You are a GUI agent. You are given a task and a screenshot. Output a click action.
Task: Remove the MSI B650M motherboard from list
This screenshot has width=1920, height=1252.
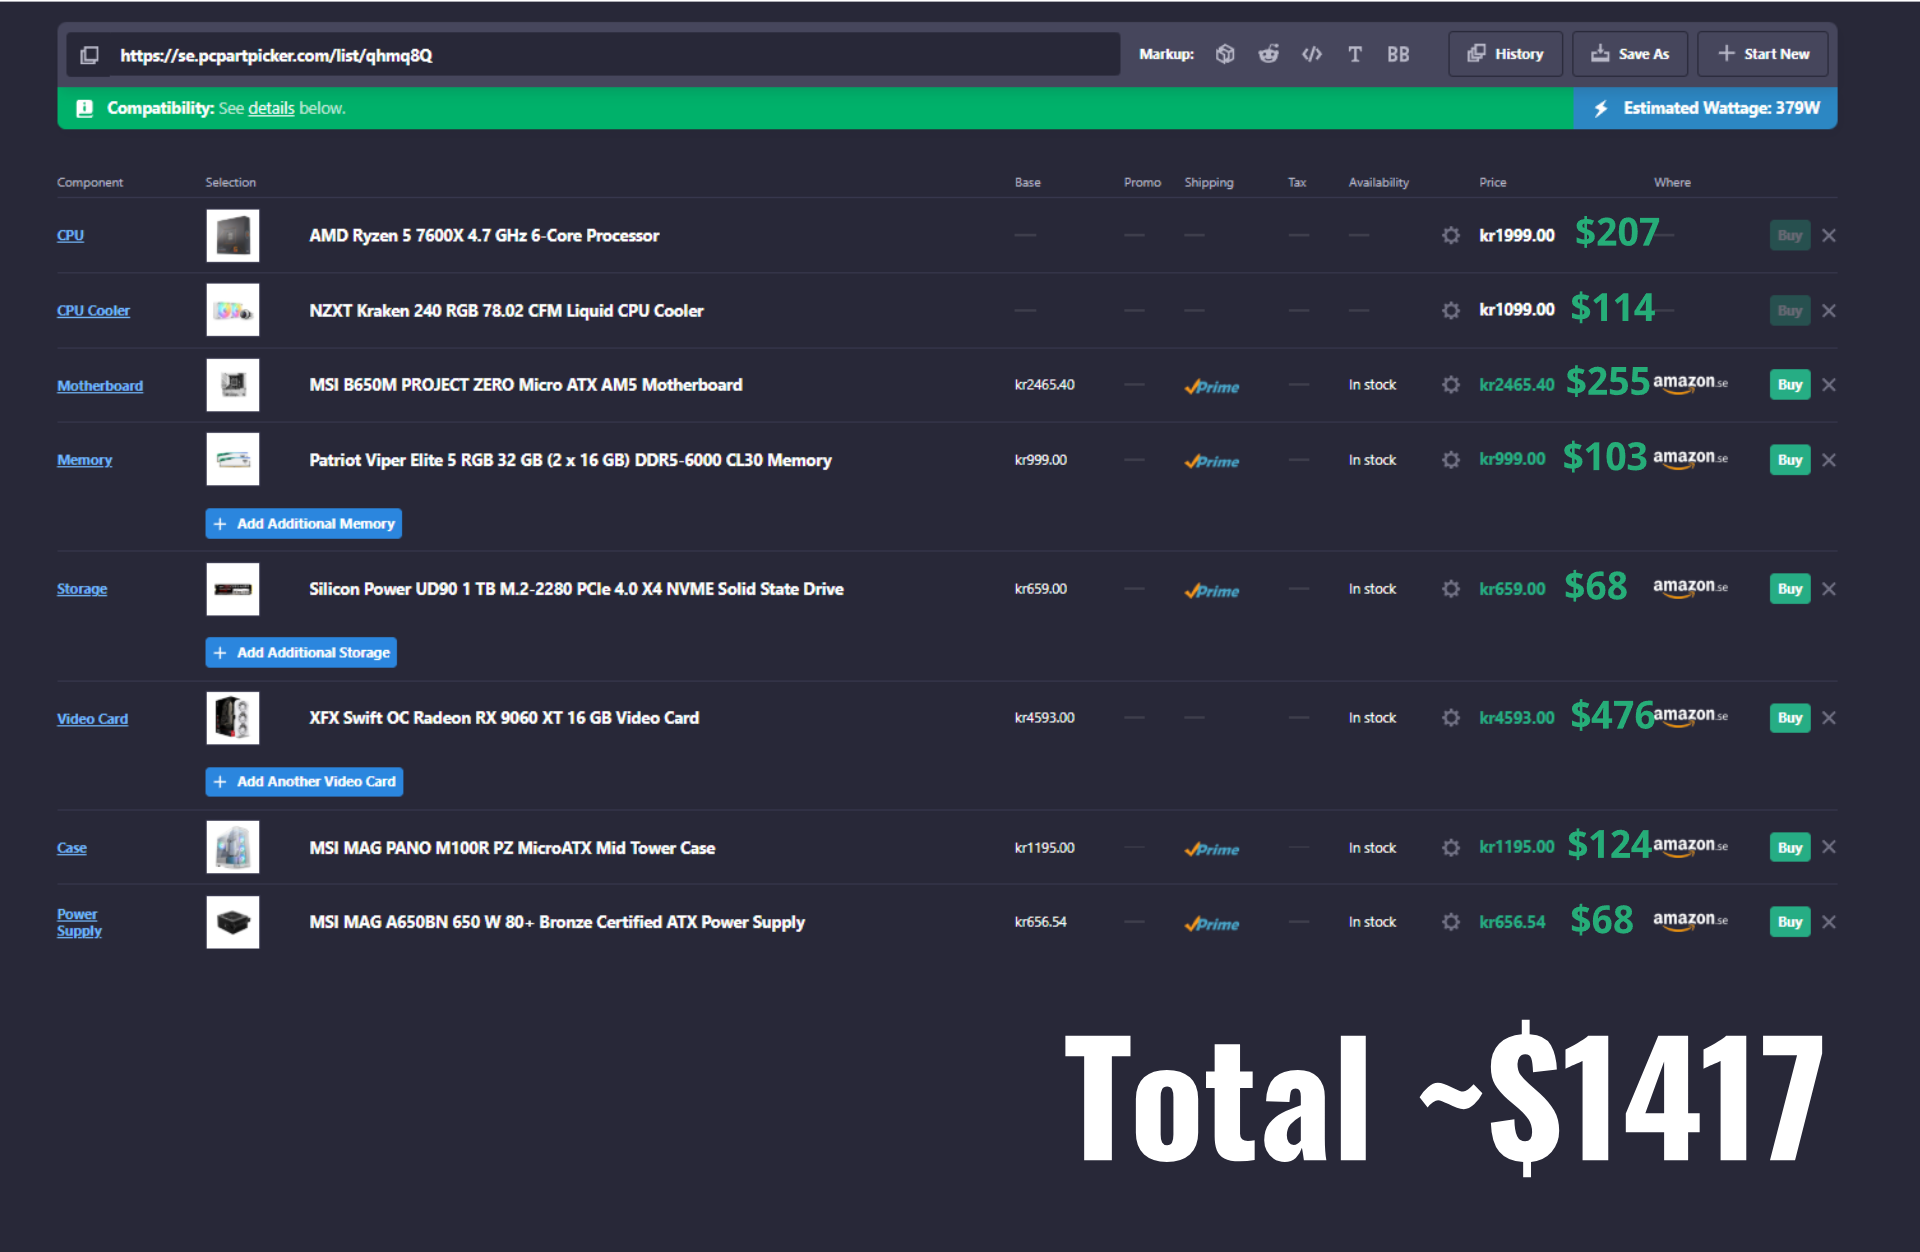tap(1829, 385)
